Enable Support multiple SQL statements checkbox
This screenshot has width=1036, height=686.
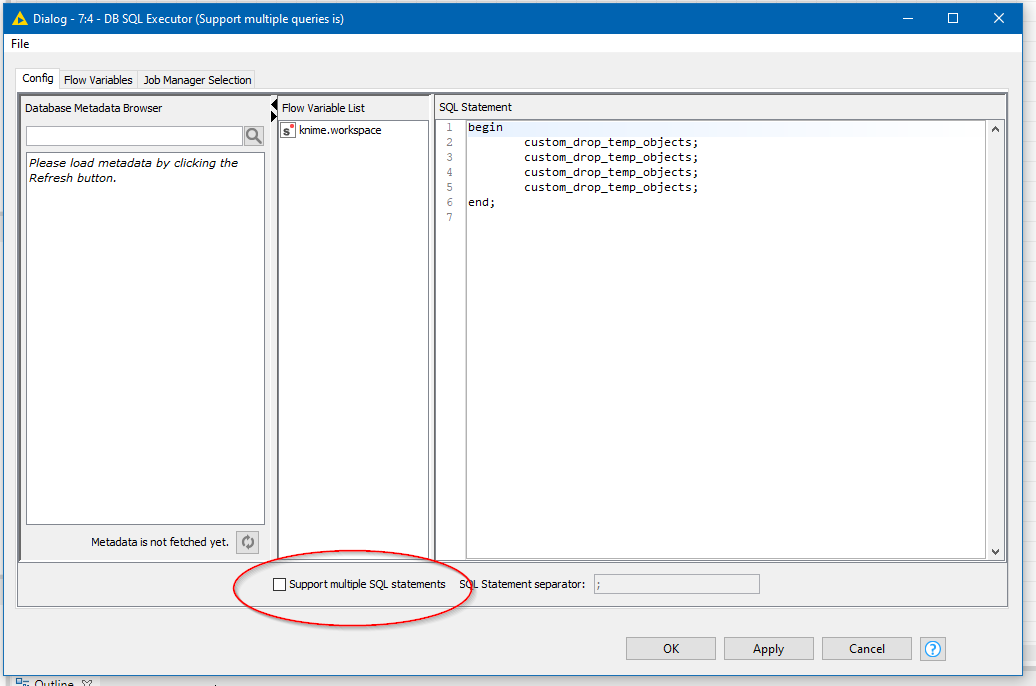pos(280,584)
